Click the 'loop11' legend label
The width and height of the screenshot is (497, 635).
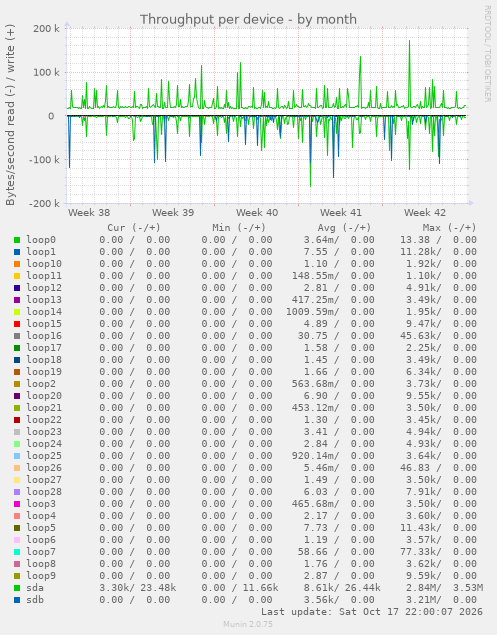point(44,276)
